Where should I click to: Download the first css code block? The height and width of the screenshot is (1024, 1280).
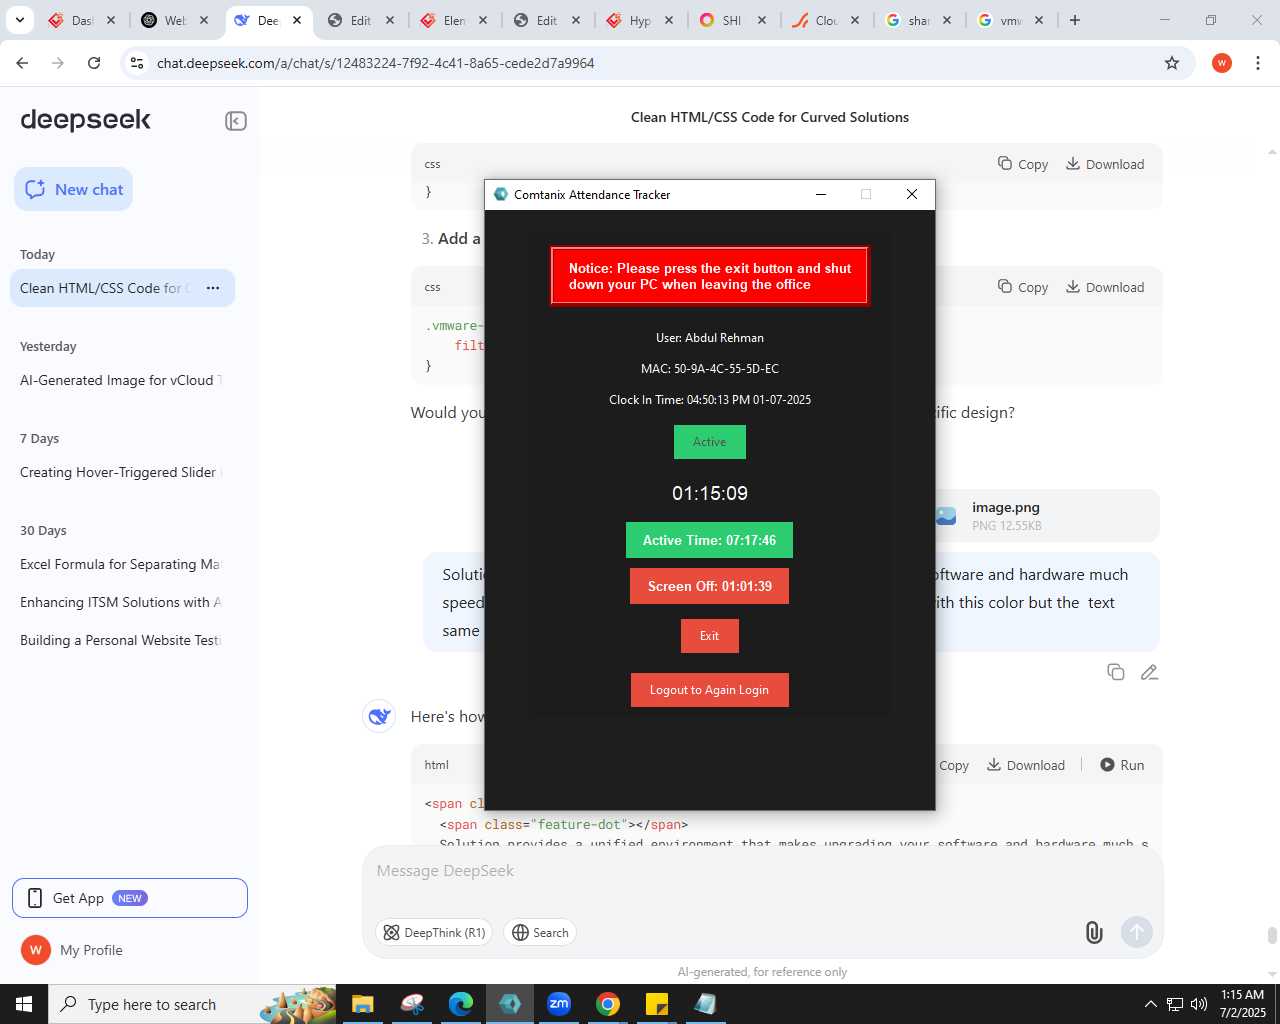click(1105, 164)
